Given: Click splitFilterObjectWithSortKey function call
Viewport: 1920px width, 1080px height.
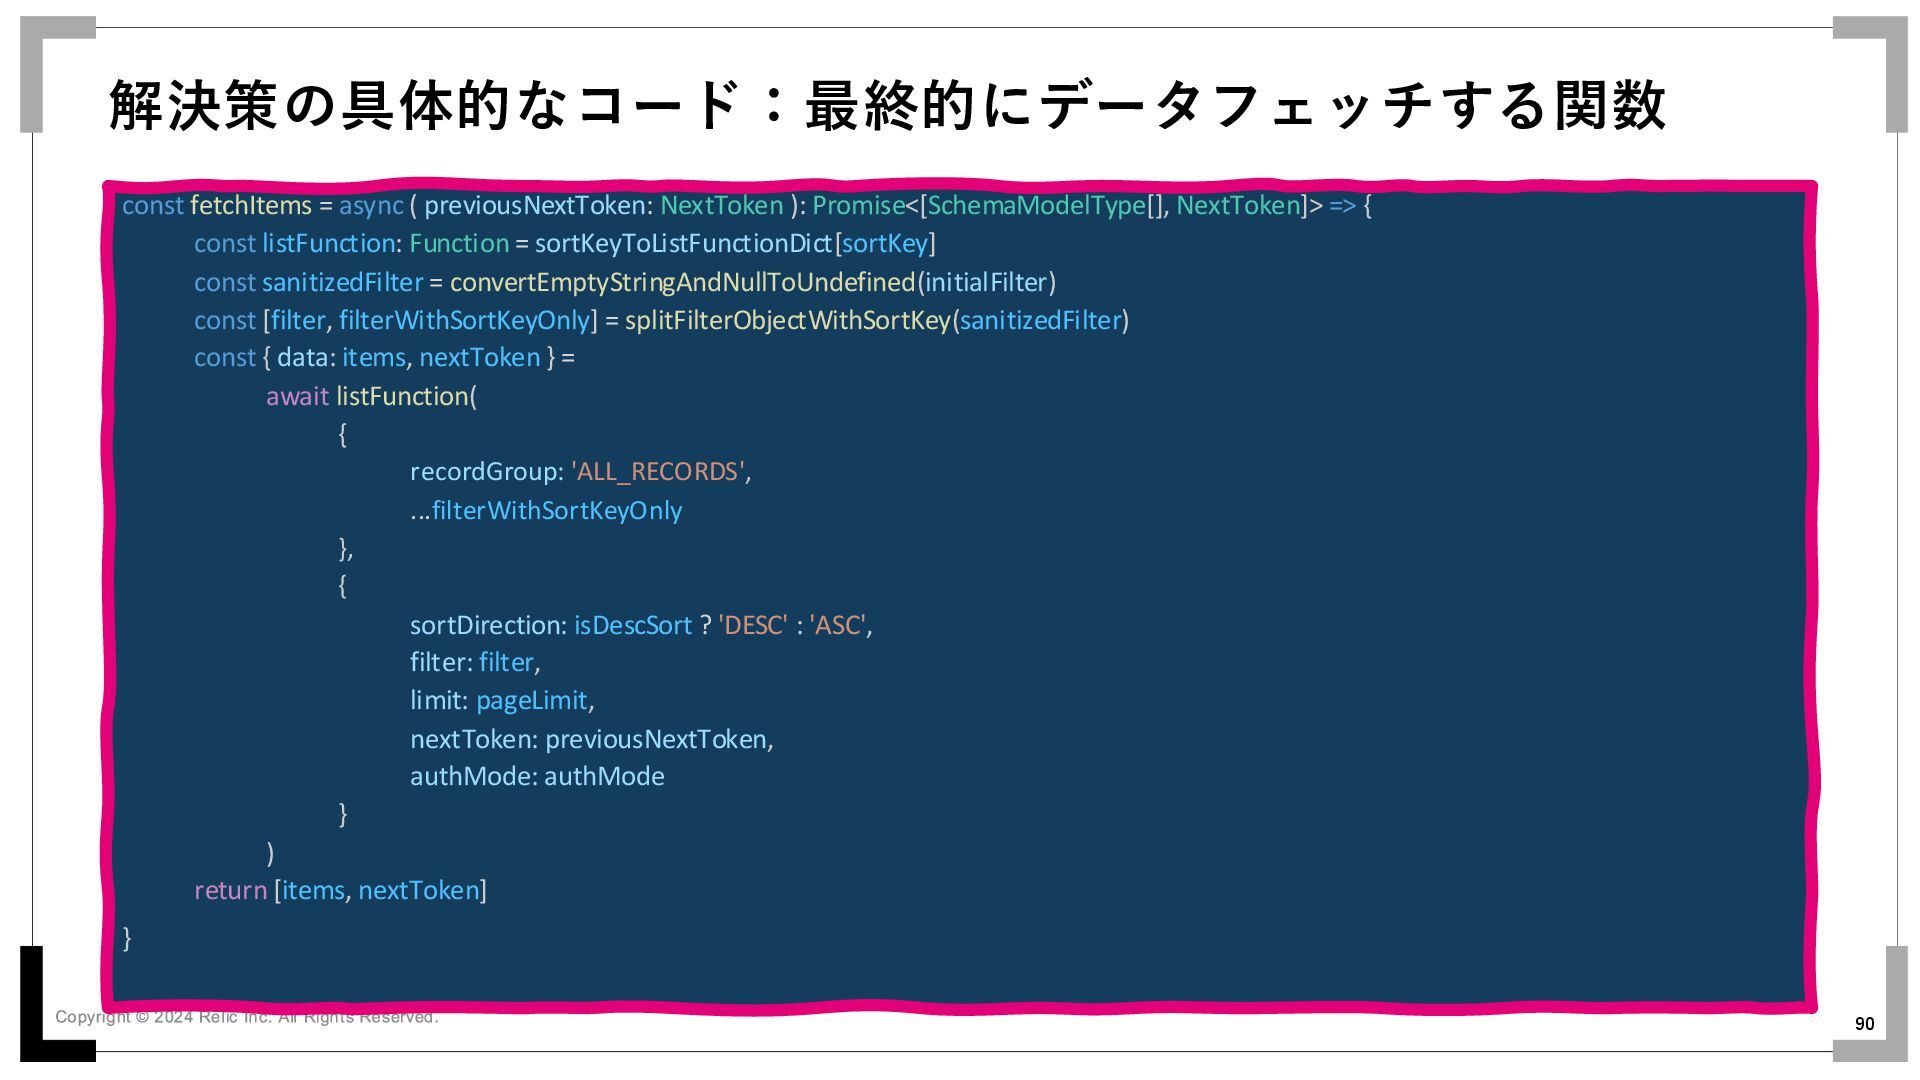Looking at the screenshot, I should click(787, 321).
